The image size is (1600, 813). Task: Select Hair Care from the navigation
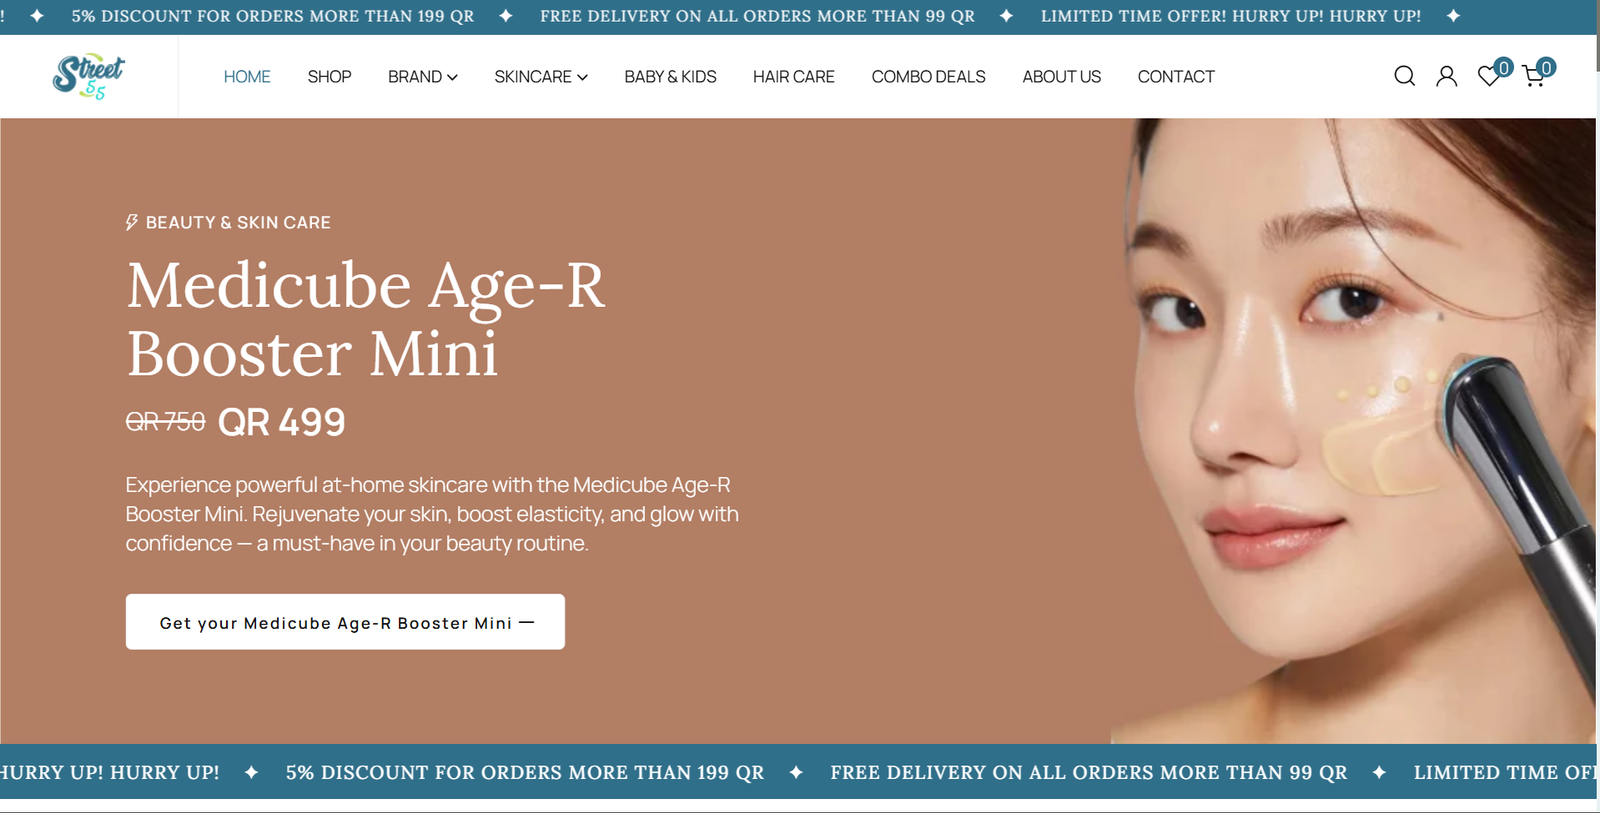click(793, 77)
